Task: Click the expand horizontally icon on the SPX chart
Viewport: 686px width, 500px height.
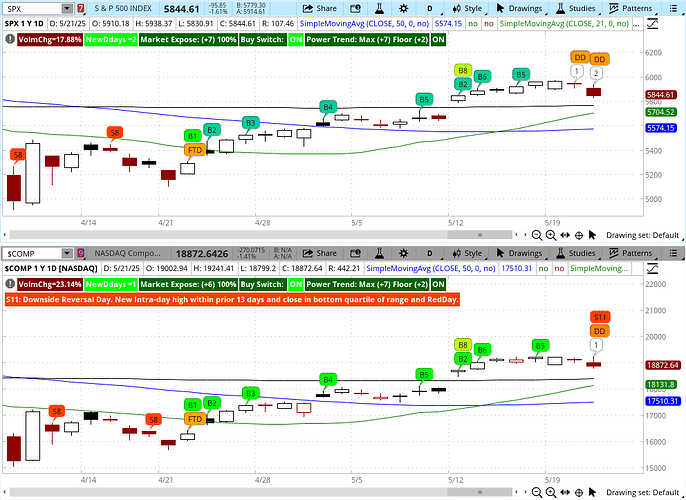Action: pos(565,235)
